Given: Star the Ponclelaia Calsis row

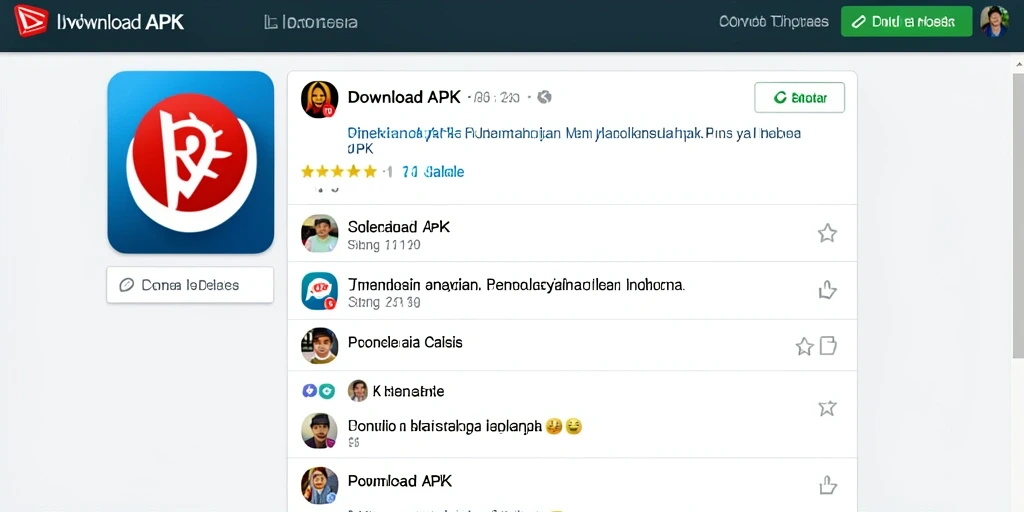Looking at the screenshot, I should point(805,346).
